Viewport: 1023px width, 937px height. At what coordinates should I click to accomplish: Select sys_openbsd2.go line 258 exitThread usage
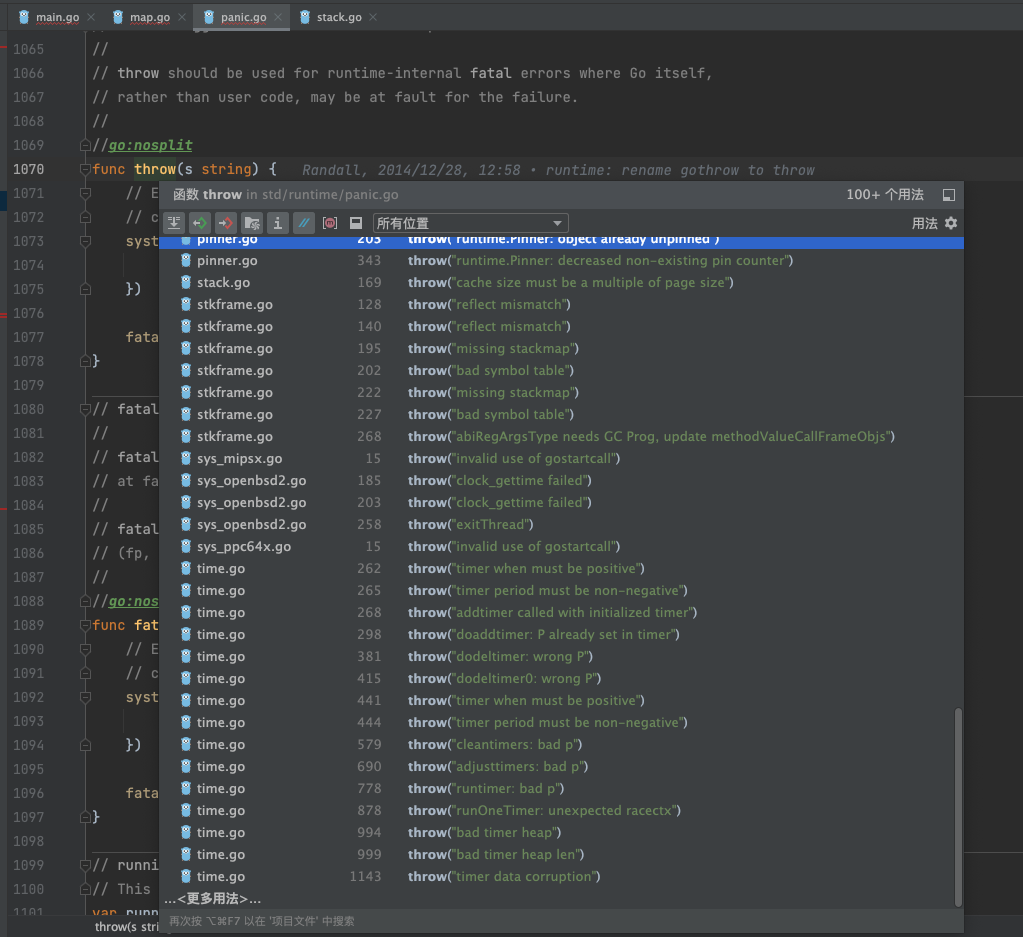point(561,525)
